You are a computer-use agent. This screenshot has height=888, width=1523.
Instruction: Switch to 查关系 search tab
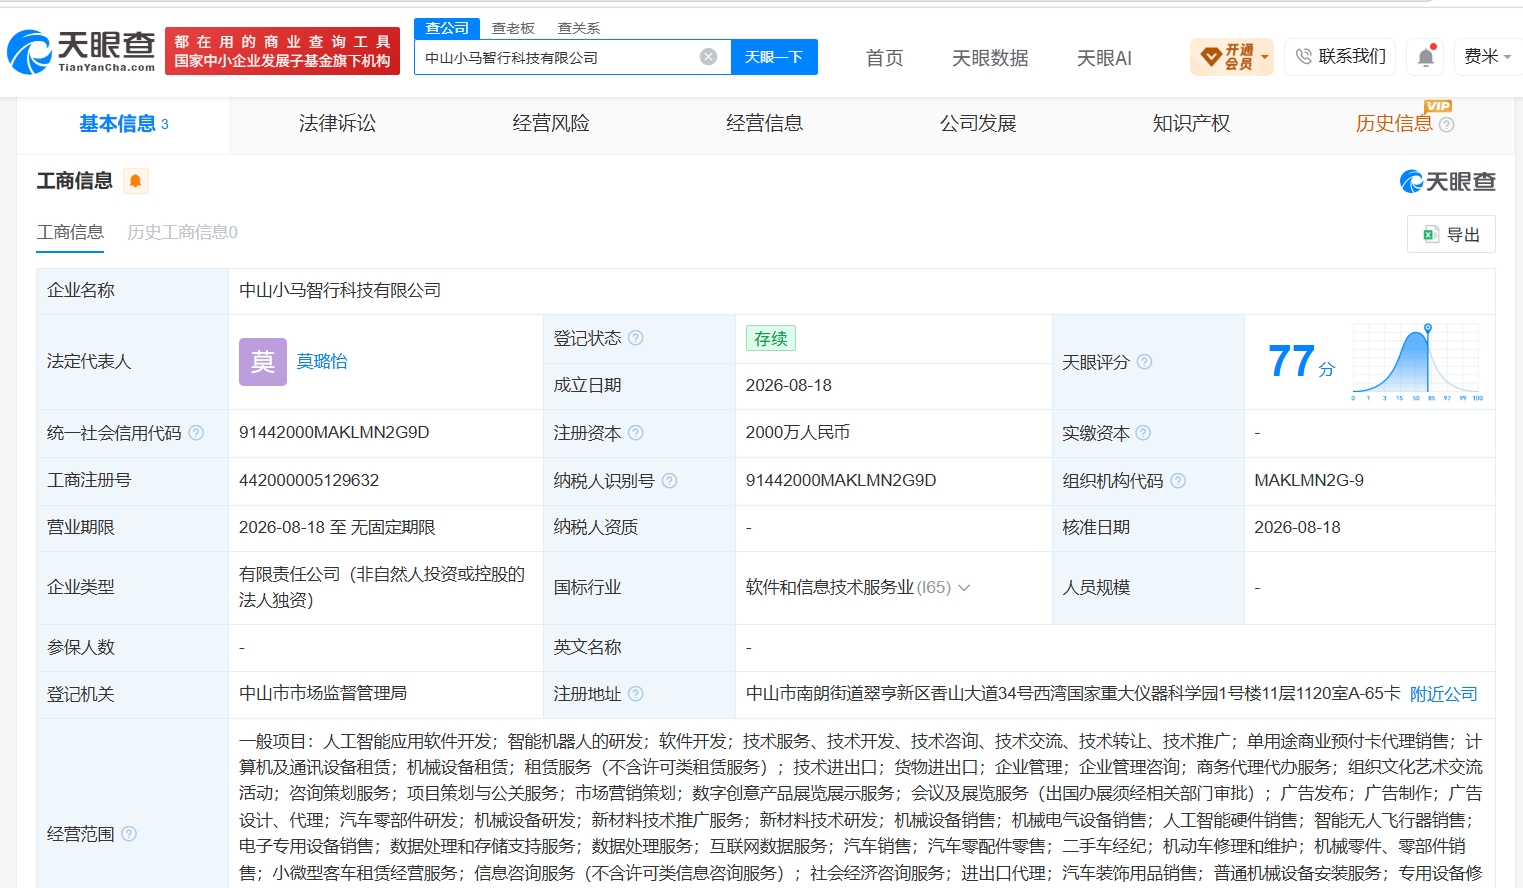point(579,28)
